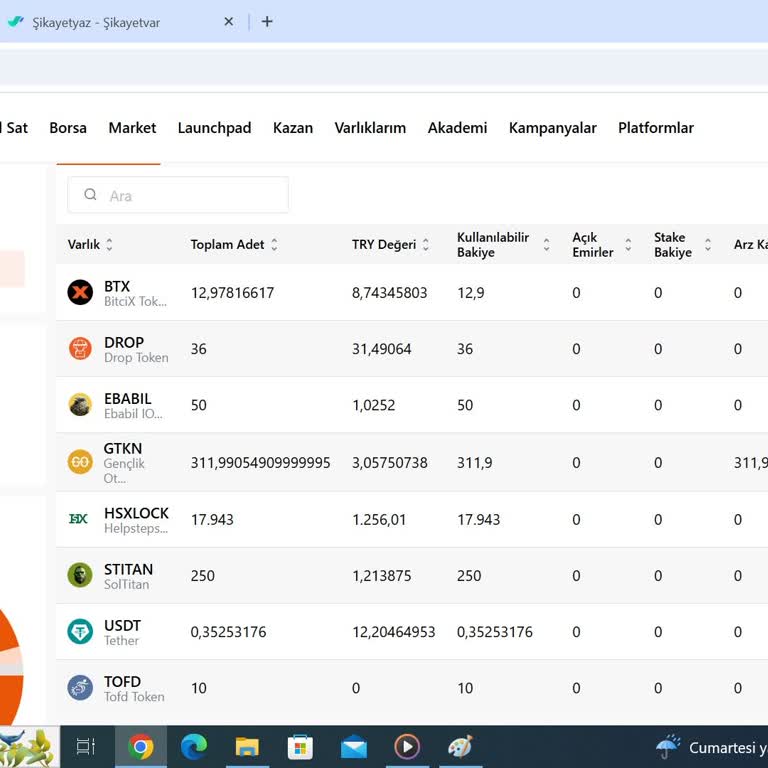The height and width of the screenshot is (768, 768).
Task: Go to Varlıklarım page
Action: (370, 128)
